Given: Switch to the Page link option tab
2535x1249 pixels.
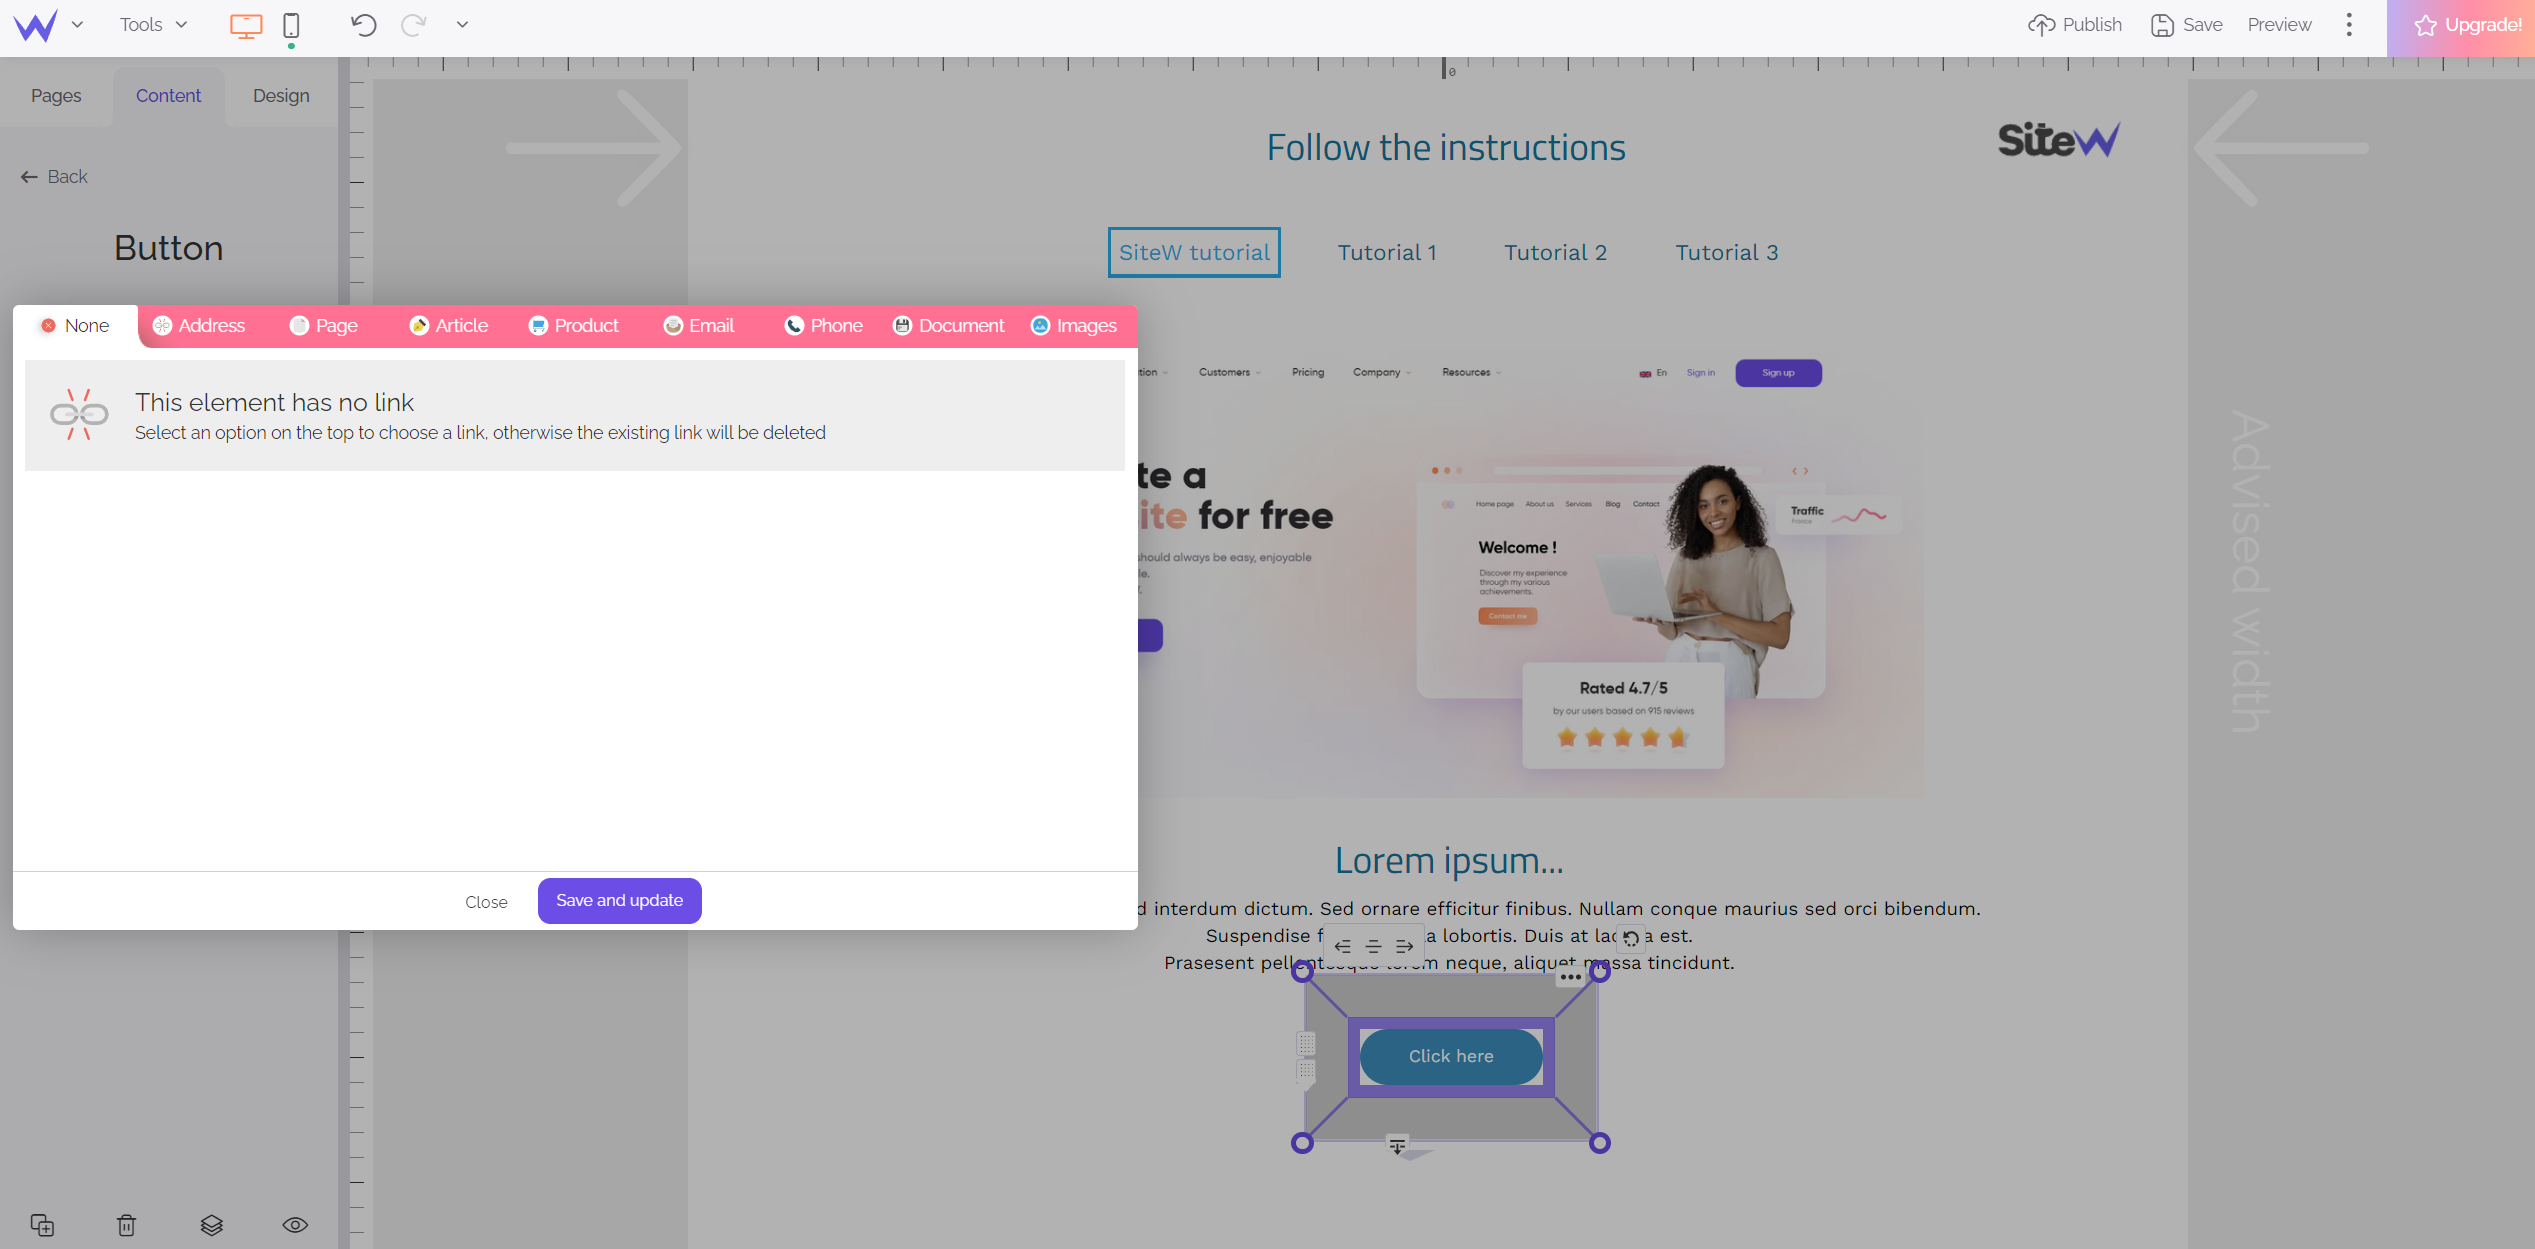Looking at the screenshot, I should [x=325, y=325].
